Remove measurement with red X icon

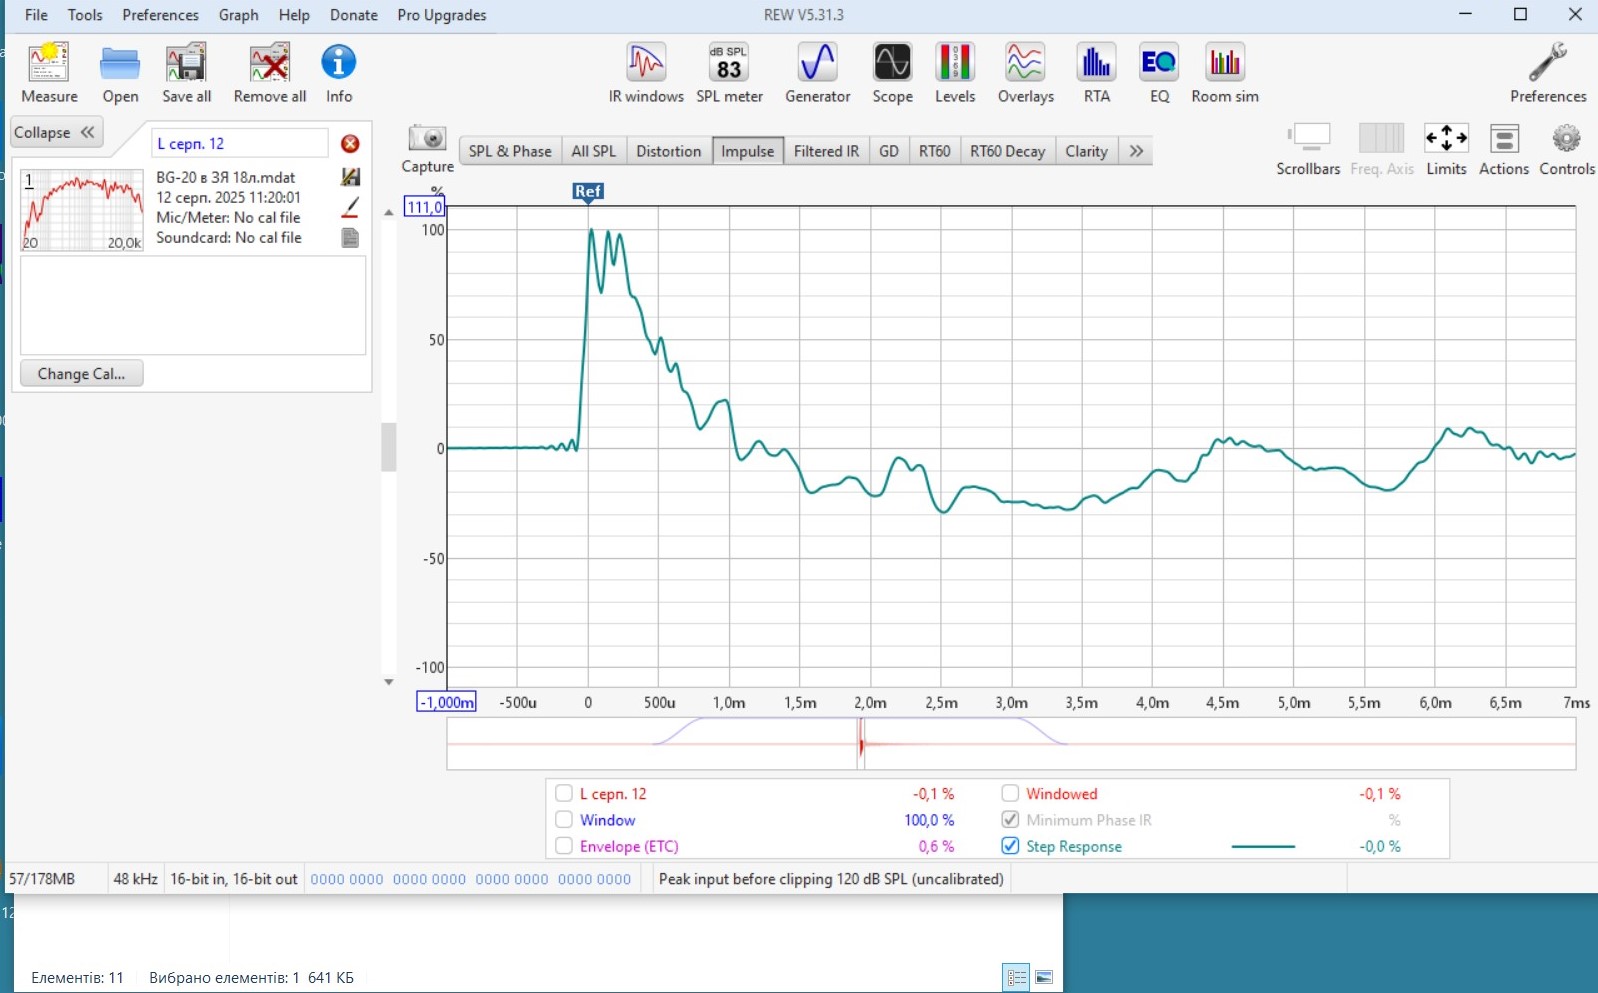350,144
